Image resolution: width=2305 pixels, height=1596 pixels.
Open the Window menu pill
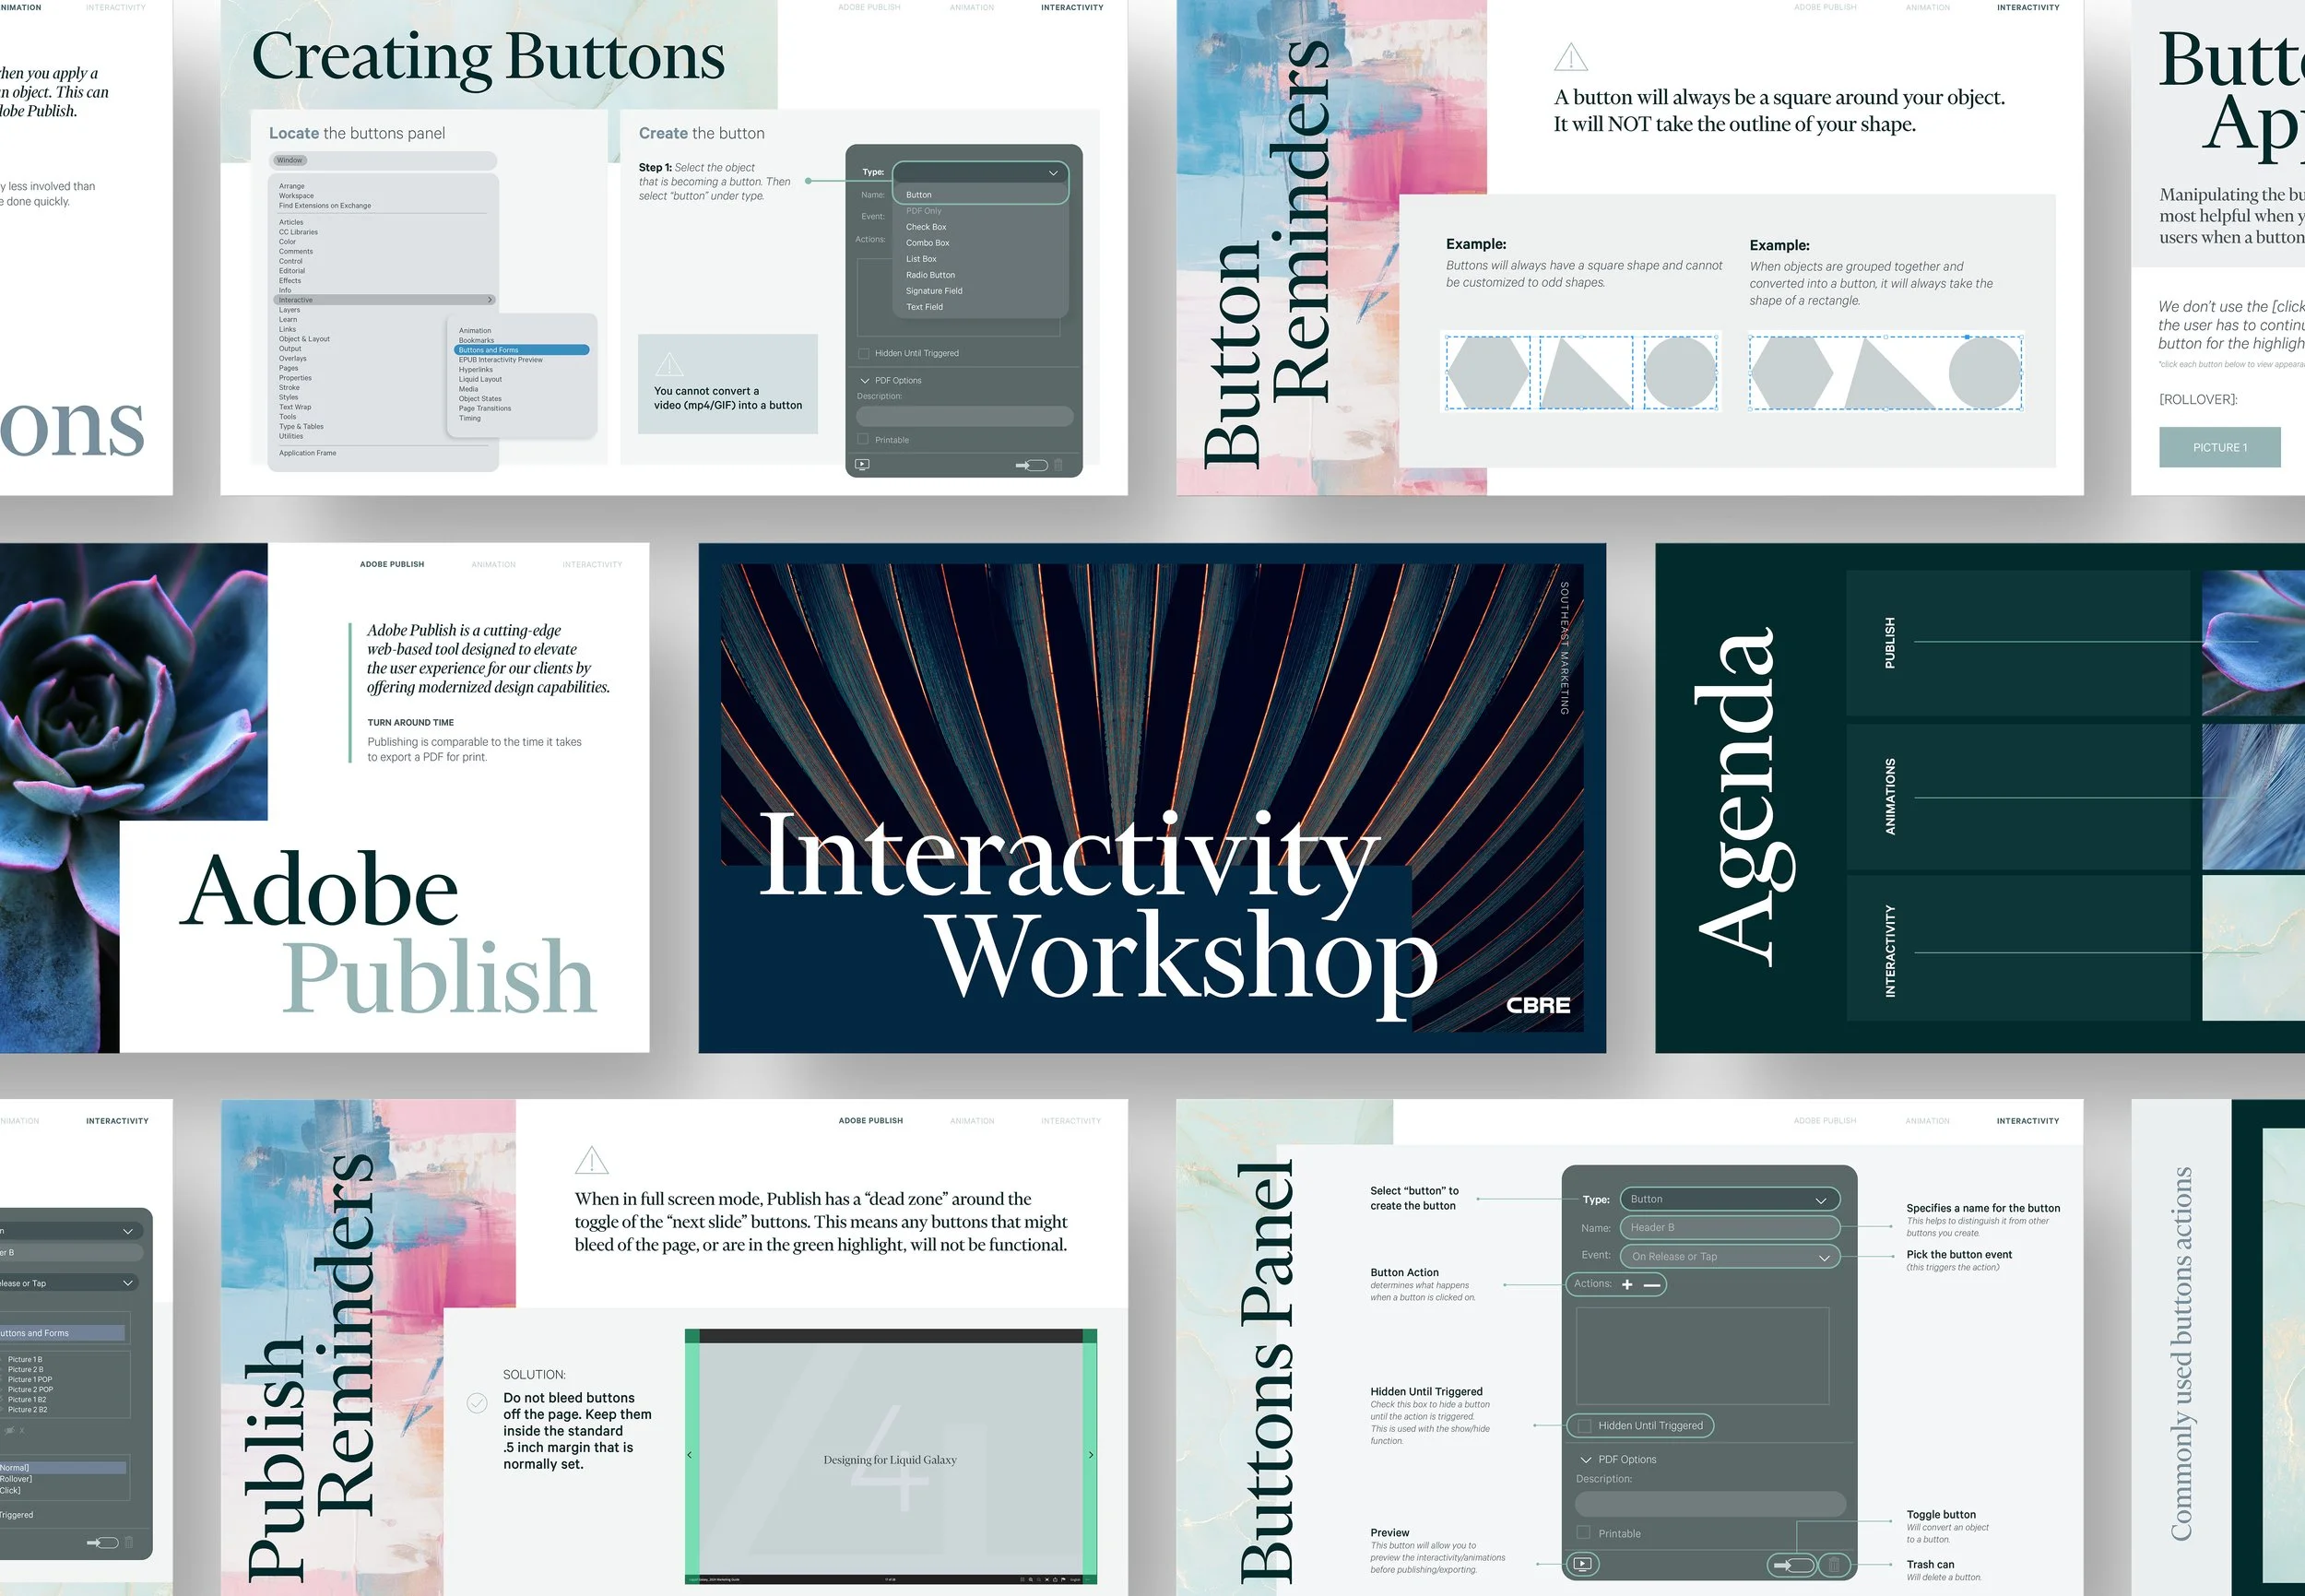[x=290, y=160]
